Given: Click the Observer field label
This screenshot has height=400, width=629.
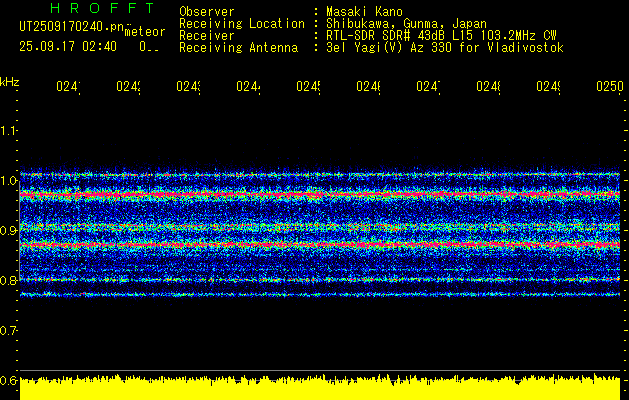Looking at the screenshot, I should (207, 11).
